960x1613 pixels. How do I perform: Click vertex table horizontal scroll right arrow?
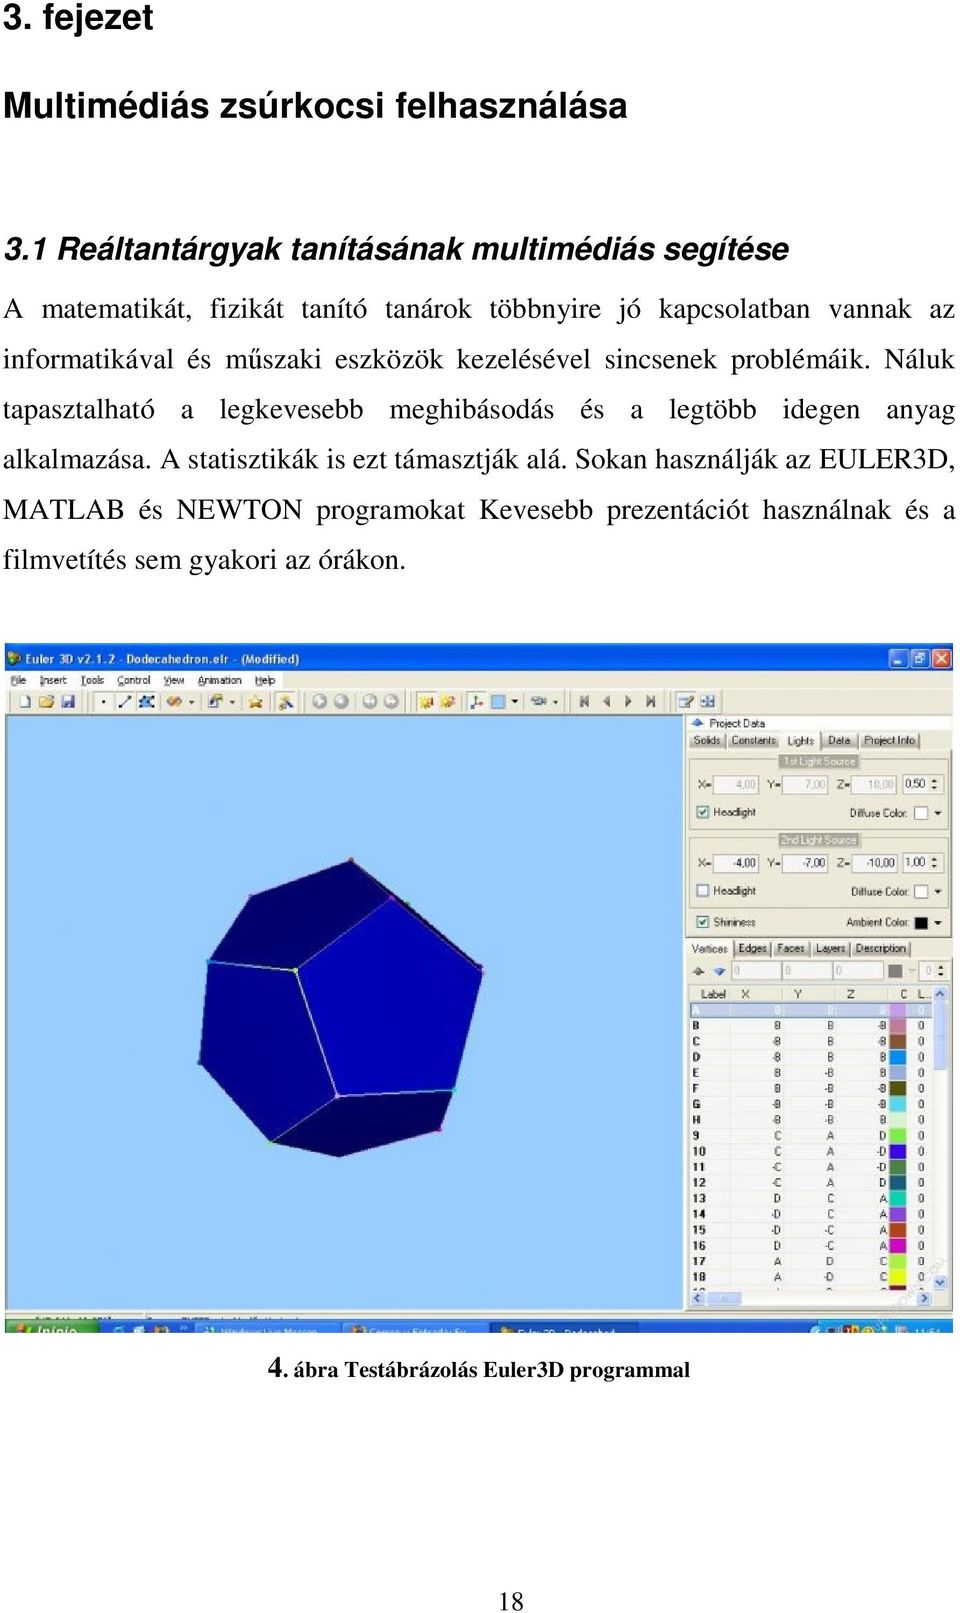(923, 1298)
